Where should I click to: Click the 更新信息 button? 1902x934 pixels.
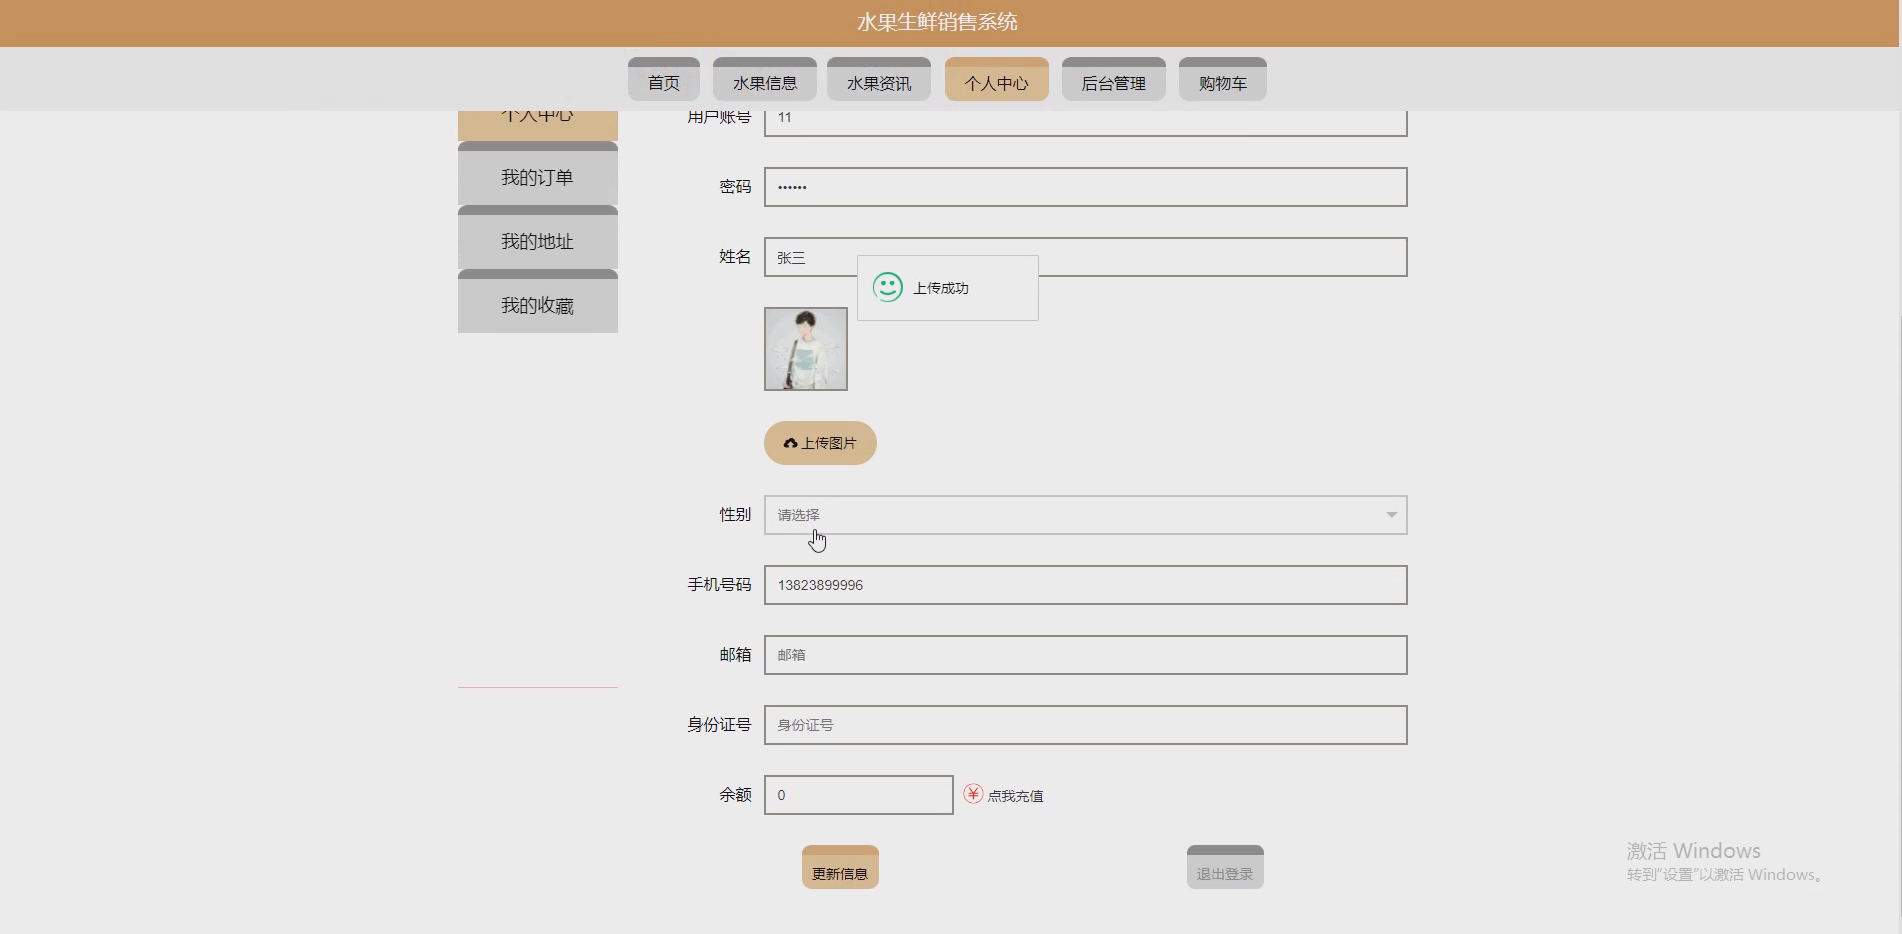click(840, 867)
